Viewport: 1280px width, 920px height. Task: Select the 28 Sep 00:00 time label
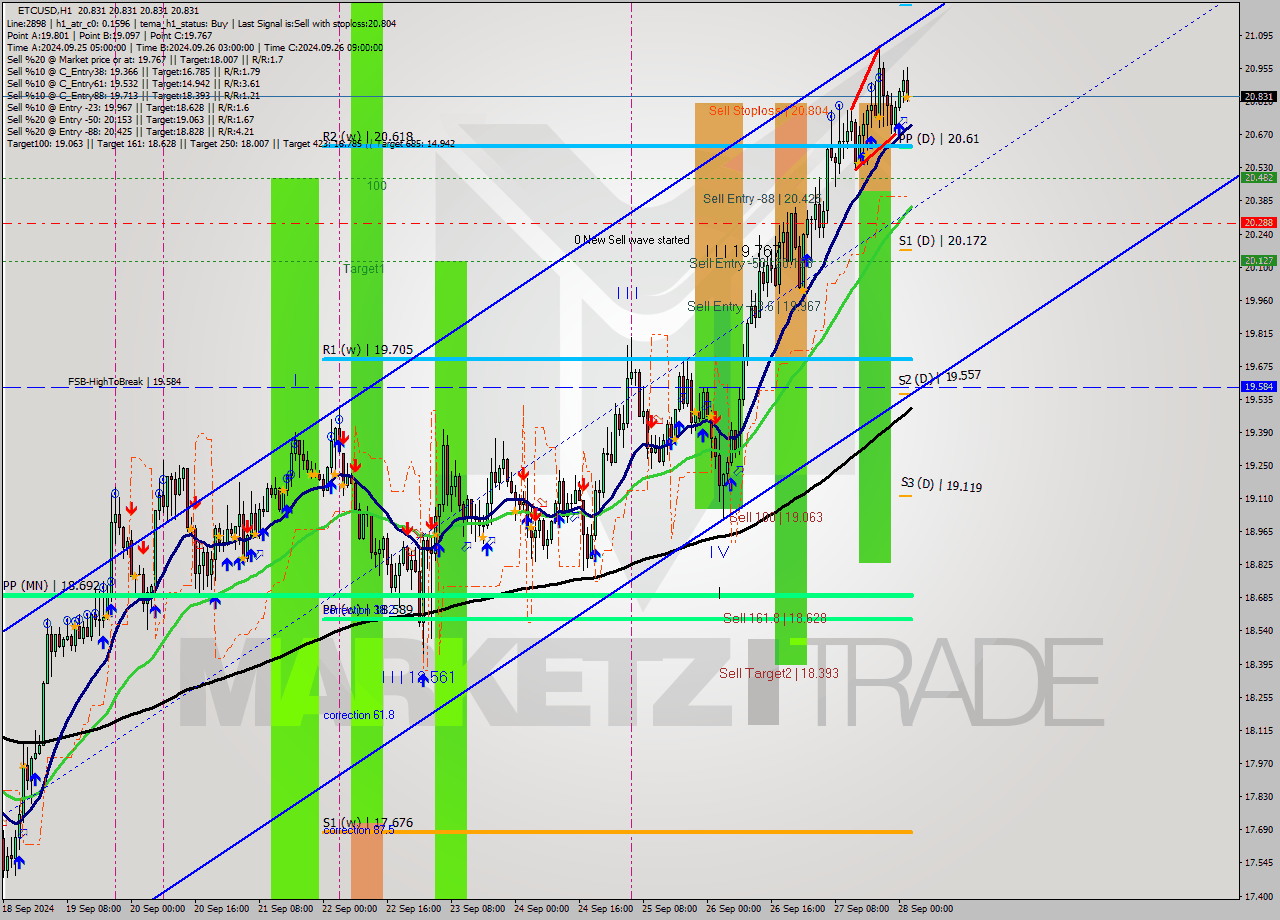[925, 910]
